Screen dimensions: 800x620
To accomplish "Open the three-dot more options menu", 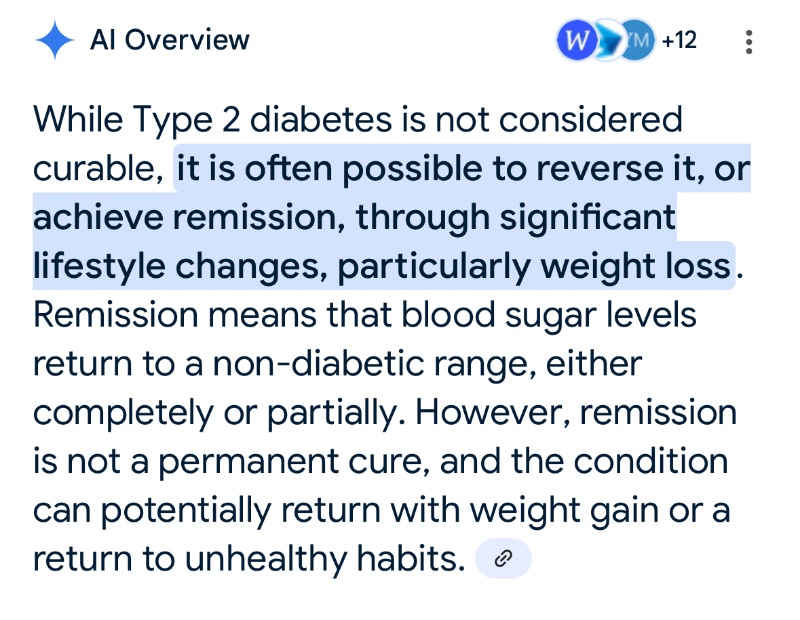I will coord(749,42).
